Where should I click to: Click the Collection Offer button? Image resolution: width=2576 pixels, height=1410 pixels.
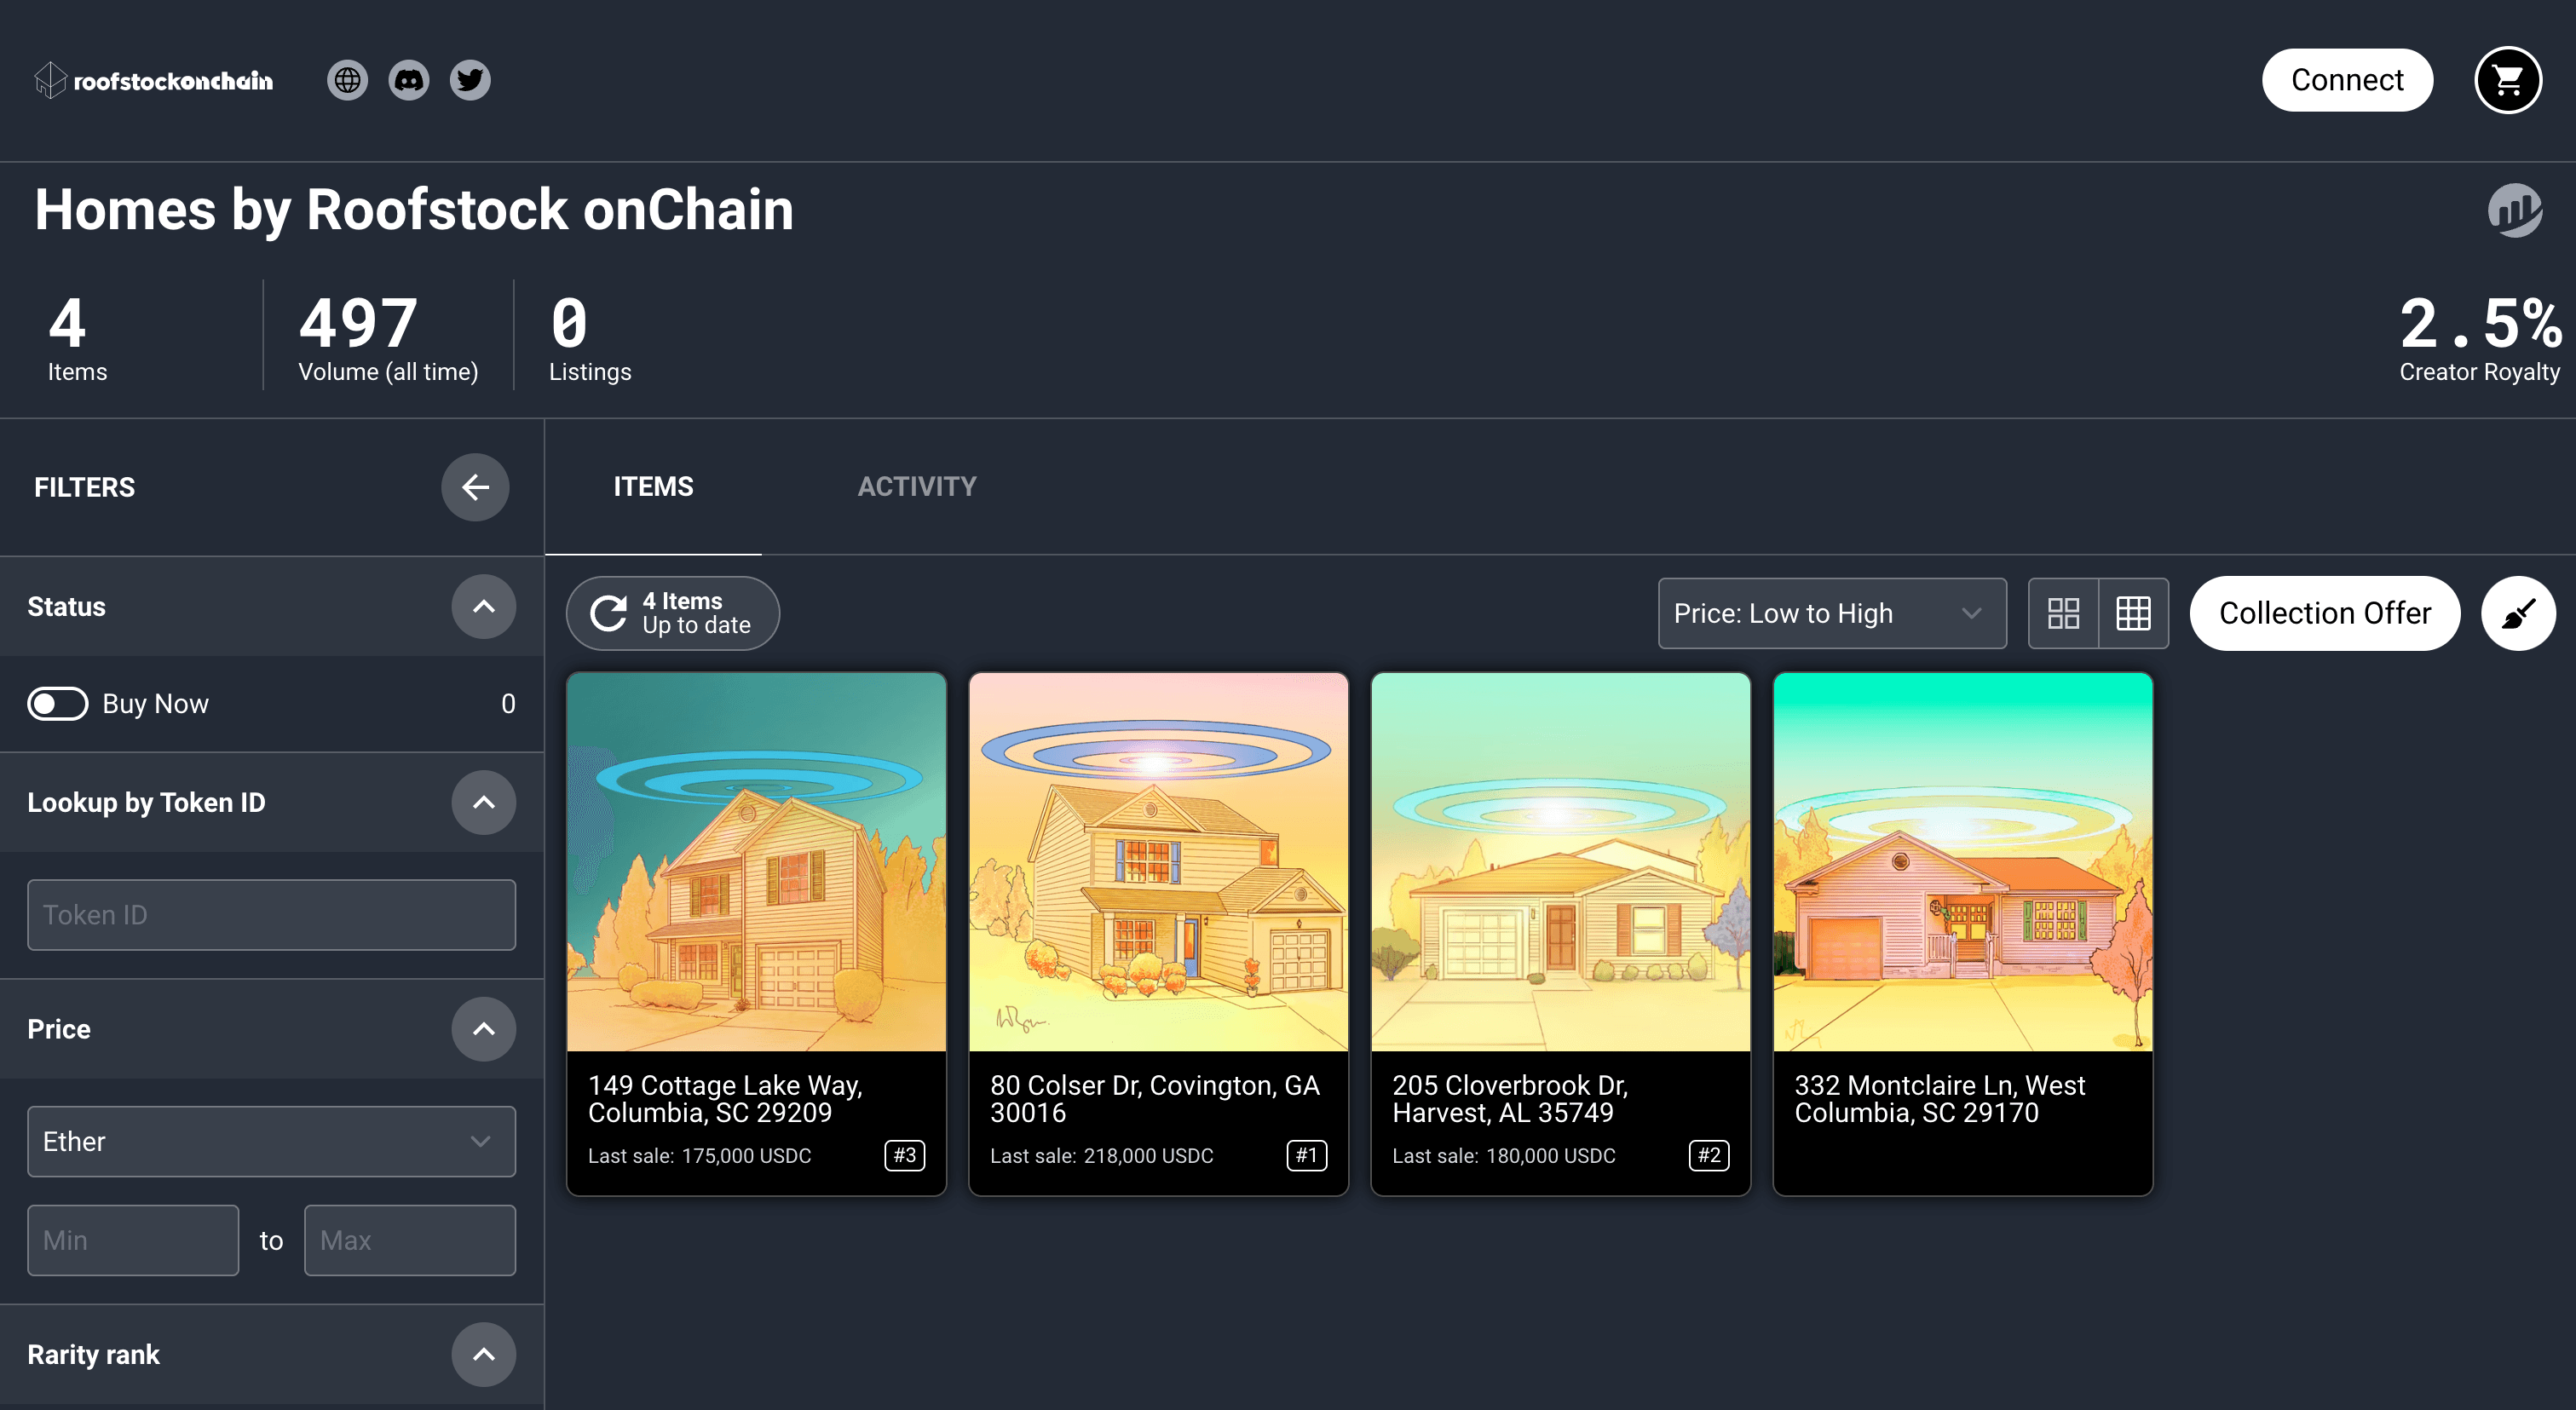[2324, 613]
